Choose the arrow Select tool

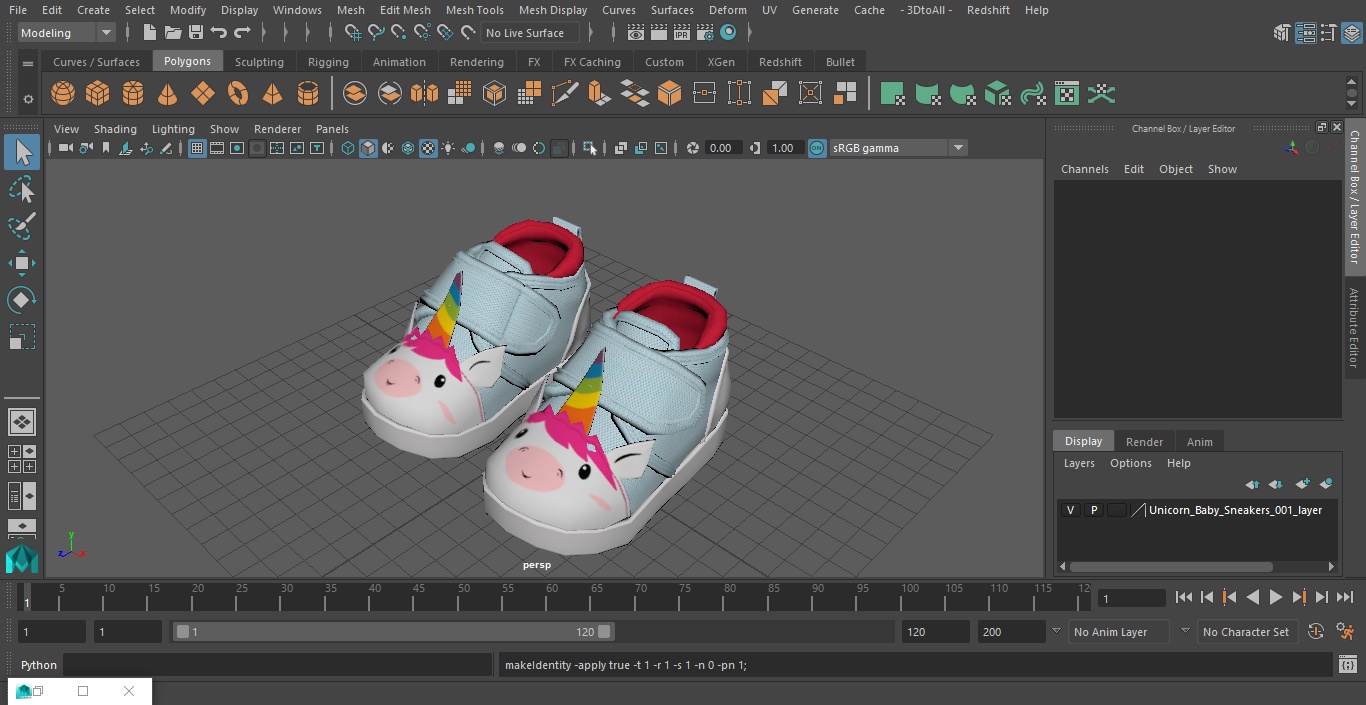(22, 152)
